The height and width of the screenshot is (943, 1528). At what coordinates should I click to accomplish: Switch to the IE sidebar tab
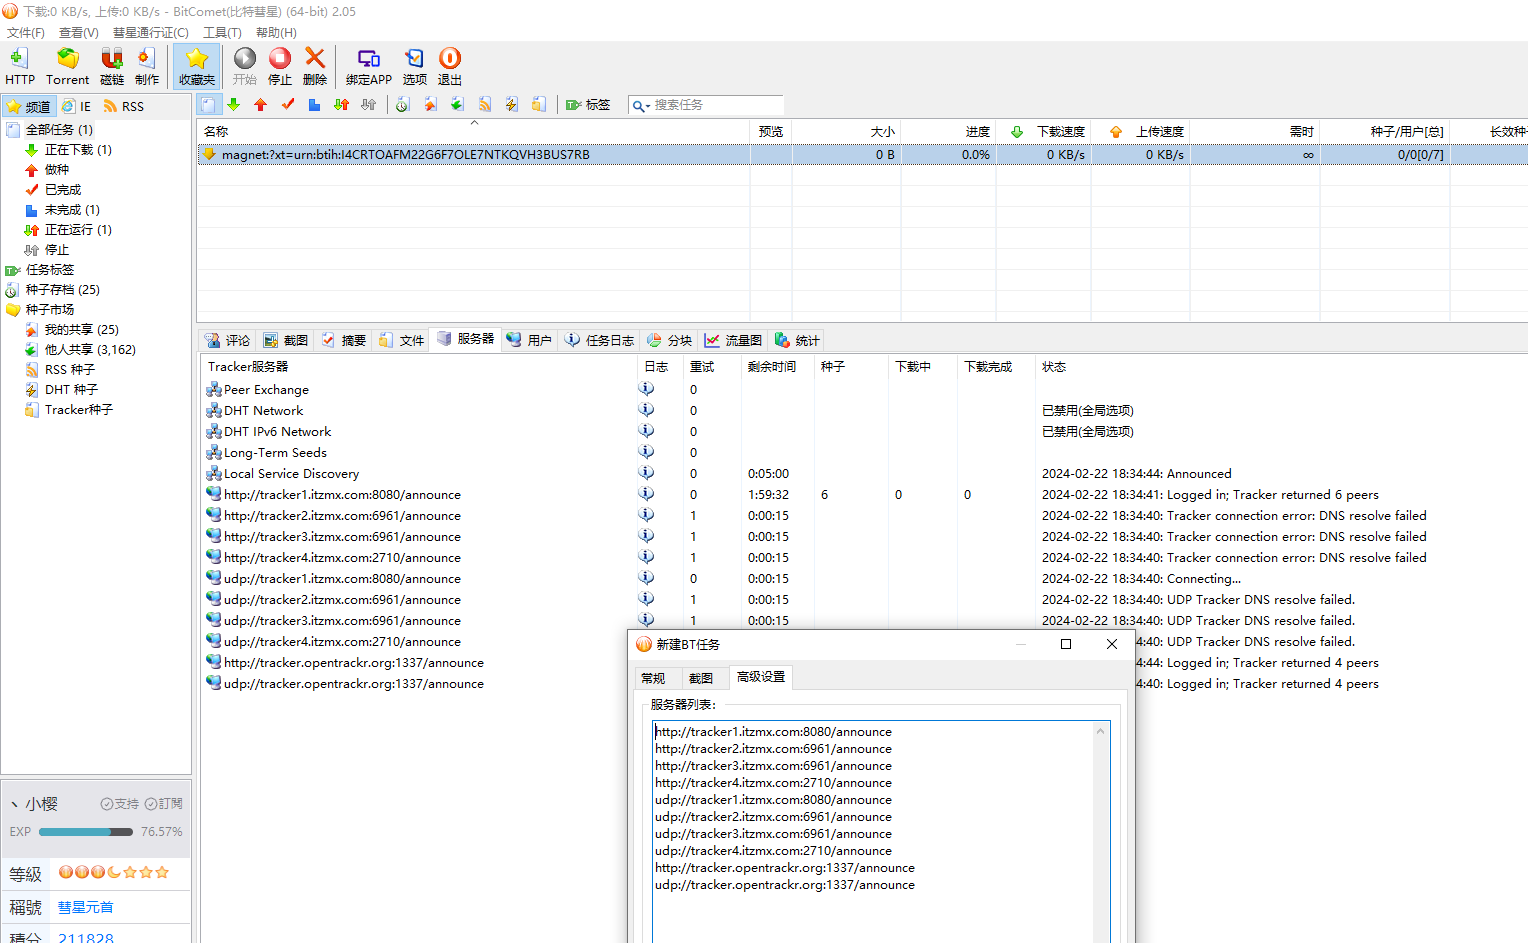(x=76, y=106)
